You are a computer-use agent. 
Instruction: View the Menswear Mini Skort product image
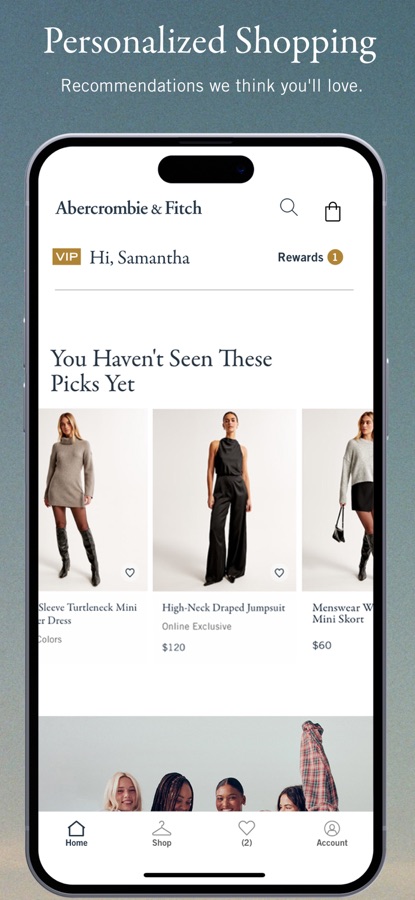coord(338,500)
